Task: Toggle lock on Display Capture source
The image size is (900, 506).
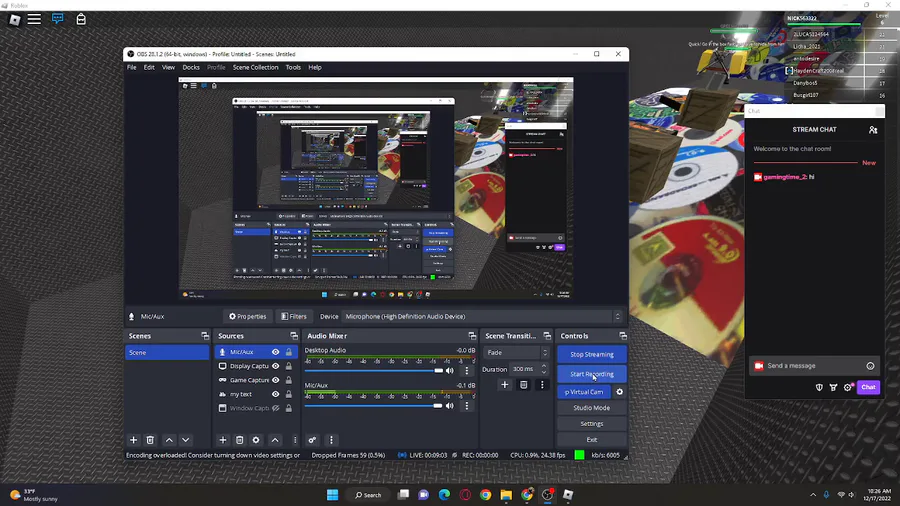Action: (x=289, y=366)
